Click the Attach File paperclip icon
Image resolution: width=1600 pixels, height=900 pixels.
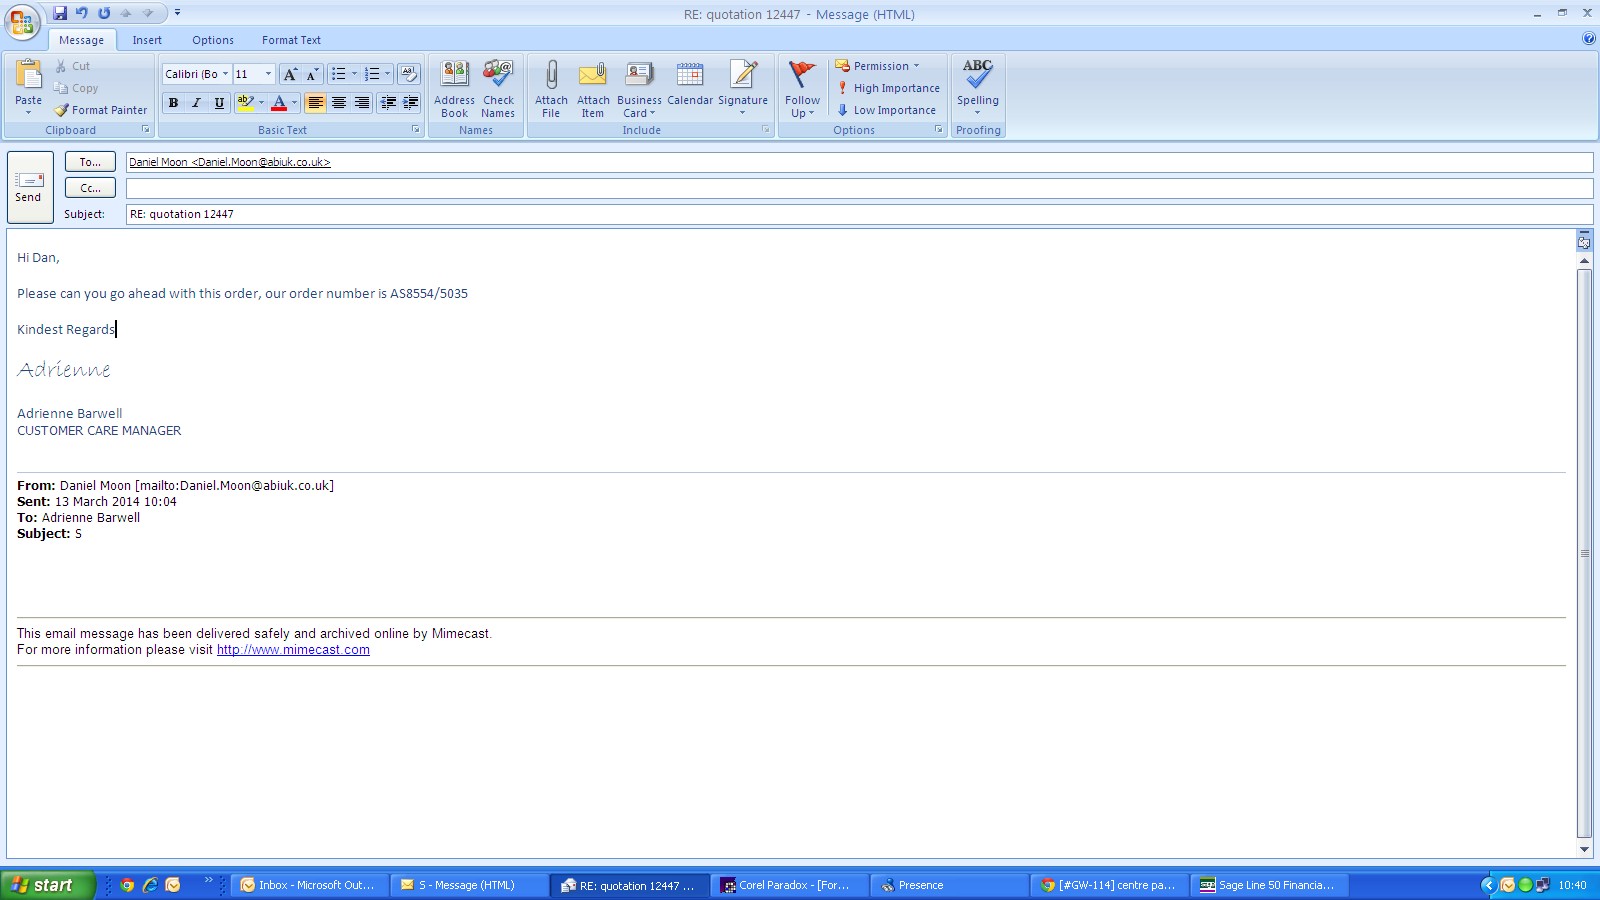tap(551, 76)
